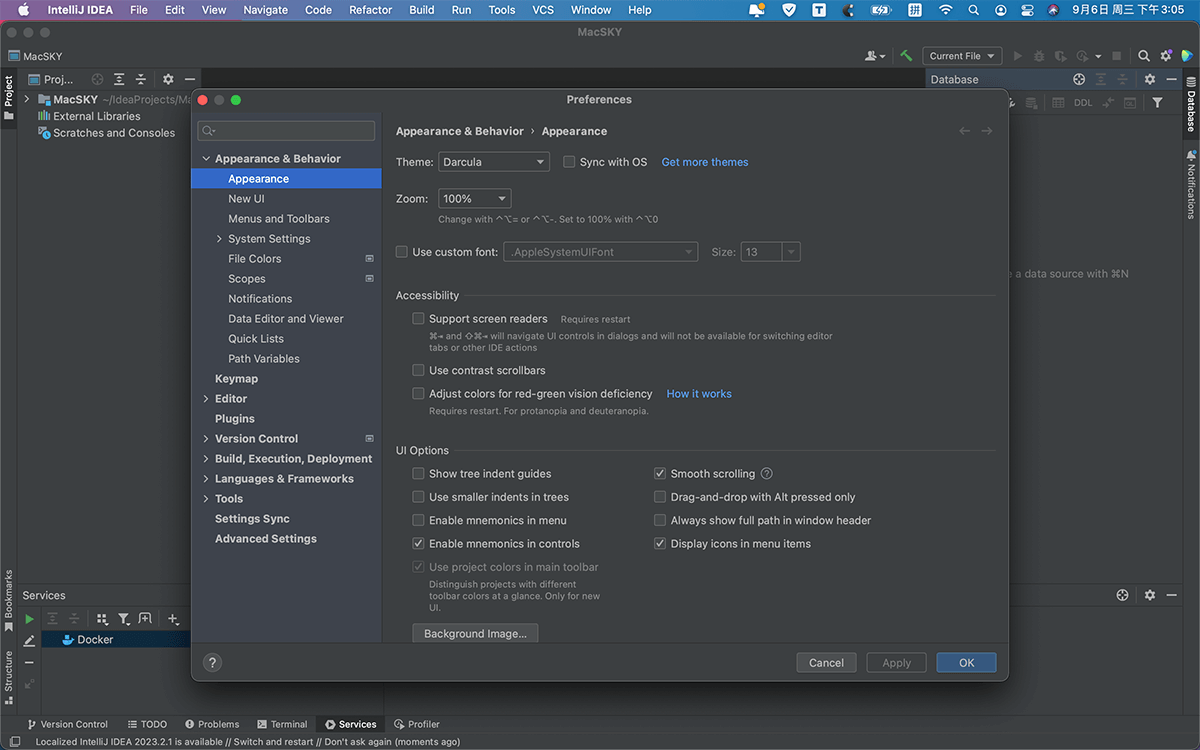Switch to Terminal tool window tab
This screenshot has height=750, width=1200.
coord(281,724)
